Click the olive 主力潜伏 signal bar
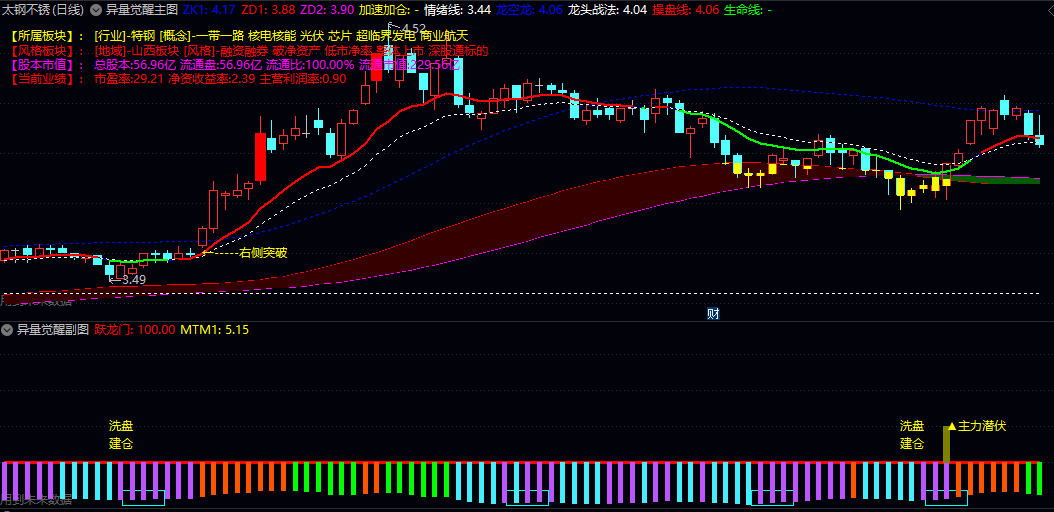Viewport: 1054px width, 512px height. tap(946, 444)
